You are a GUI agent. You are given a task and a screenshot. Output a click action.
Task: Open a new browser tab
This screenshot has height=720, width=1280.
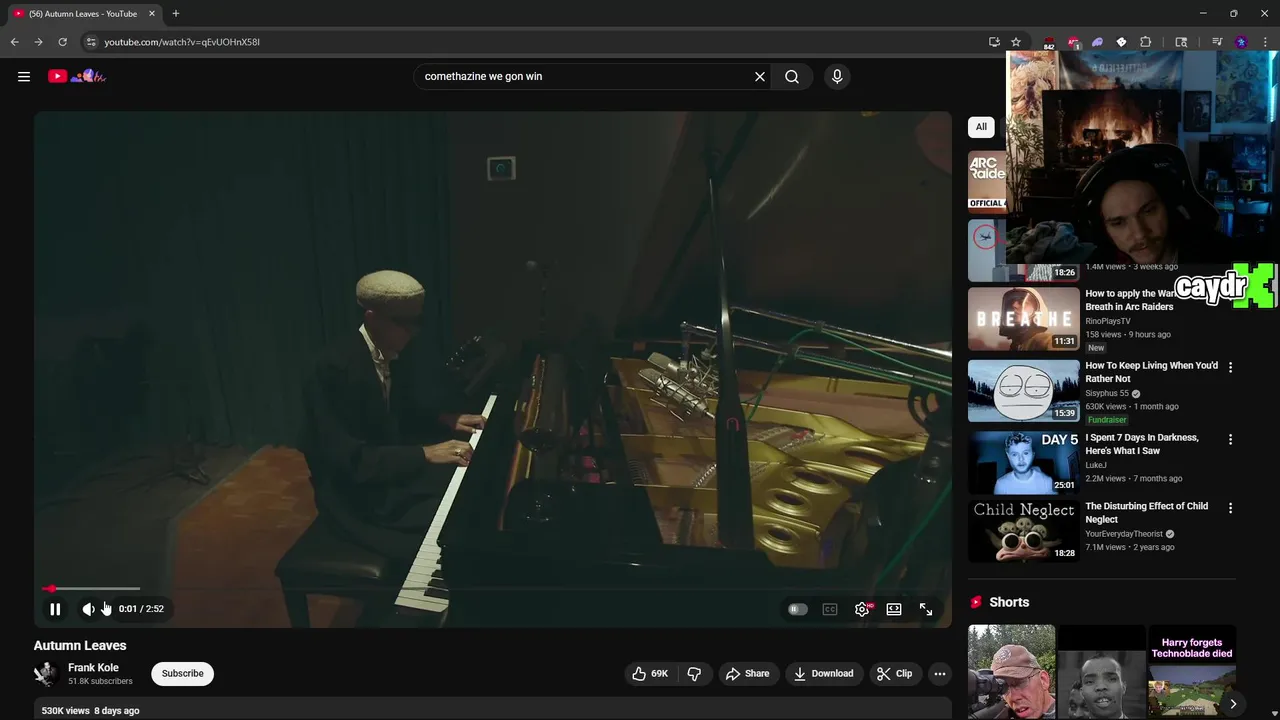pos(176,14)
